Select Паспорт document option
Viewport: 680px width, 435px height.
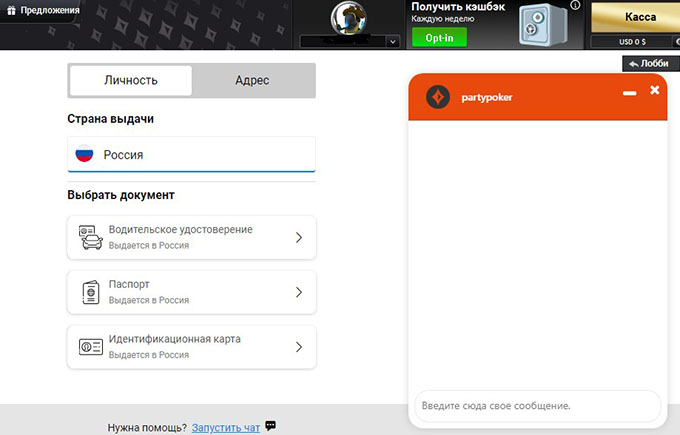click(x=191, y=292)
